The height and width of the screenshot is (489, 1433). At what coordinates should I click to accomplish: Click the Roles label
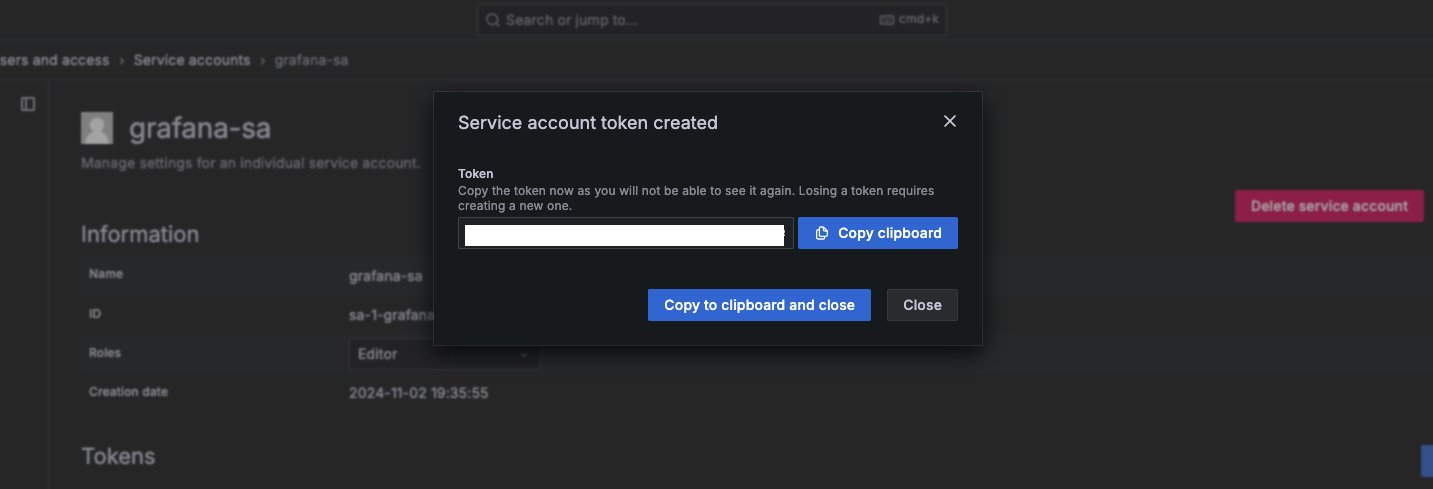click(x=105, y=353)
